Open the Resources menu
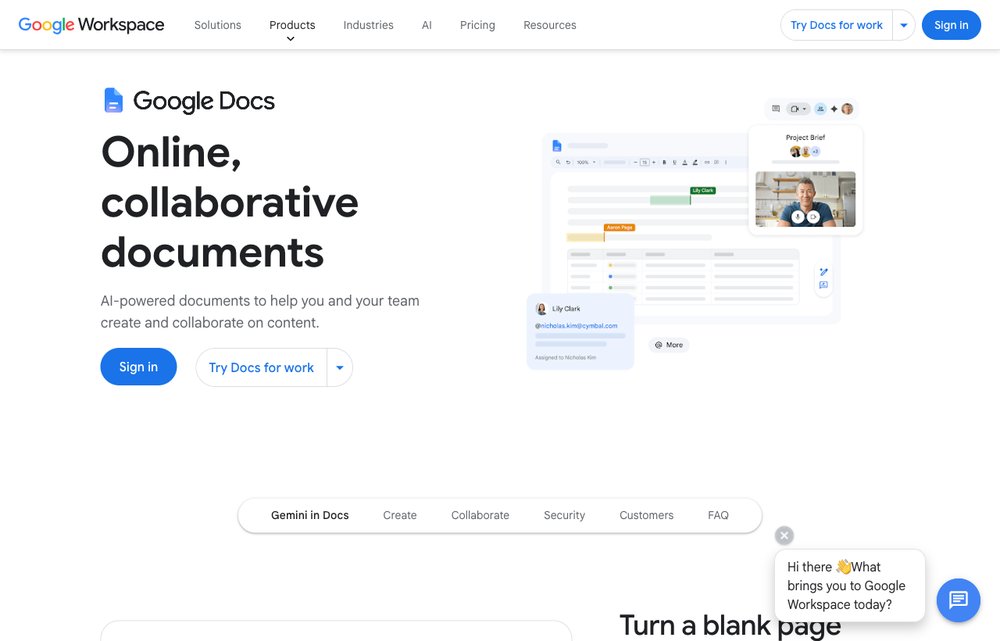Image resolution: width=1000 pixels, height=641 pixels. pyautogui.click(x=550, y=25)
